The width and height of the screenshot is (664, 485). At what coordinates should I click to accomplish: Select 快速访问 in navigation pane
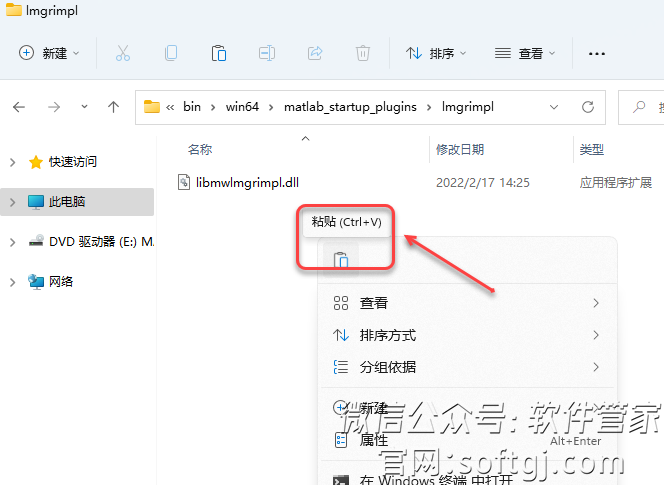point(73,162)
